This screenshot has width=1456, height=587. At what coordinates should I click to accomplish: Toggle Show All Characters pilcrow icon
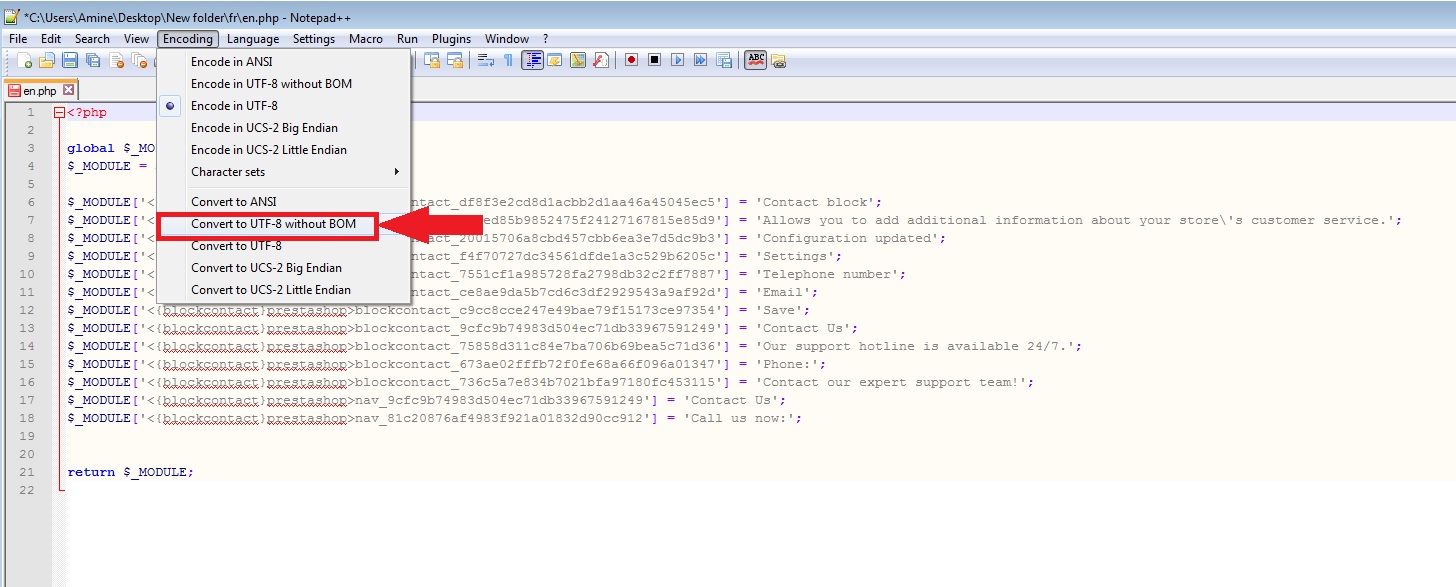[x=508, y=60]
